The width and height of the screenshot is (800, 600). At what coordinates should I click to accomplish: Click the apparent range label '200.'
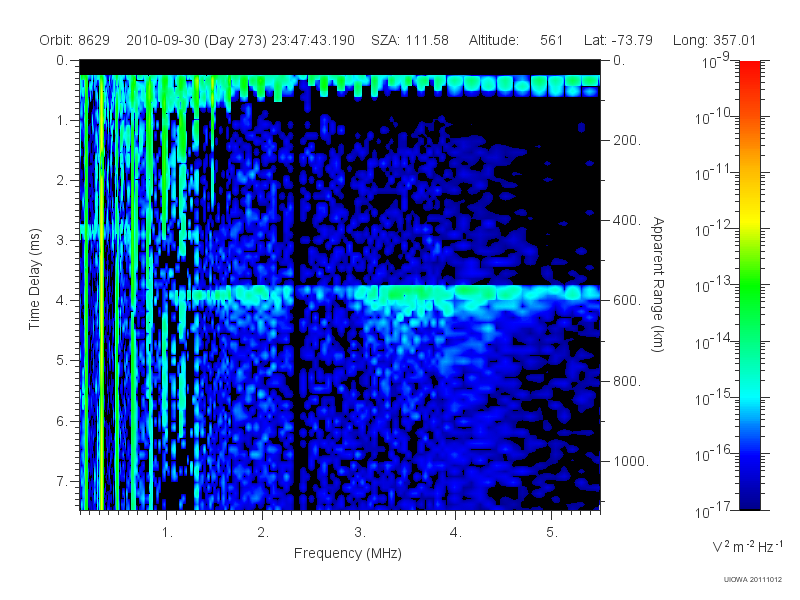(x=627, y=140)
